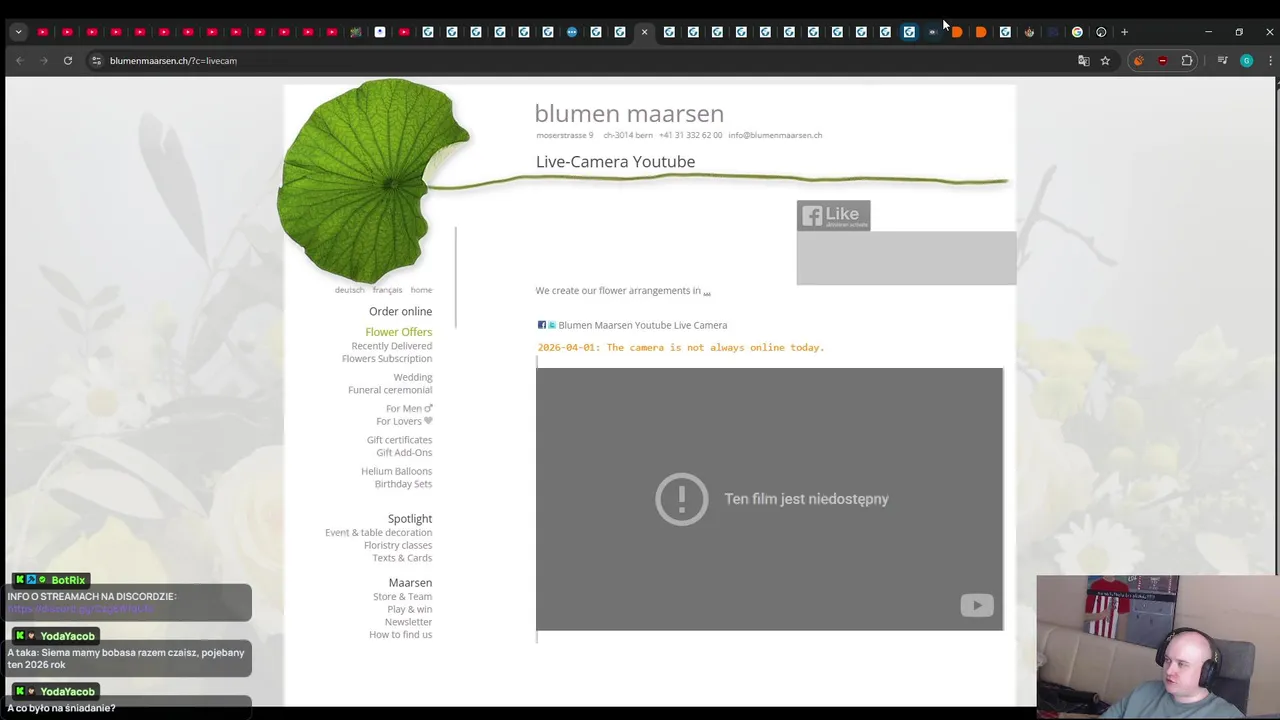Viewport: 1280px width, 720px height.
Task: Open Play & win link
Action: 409,609
